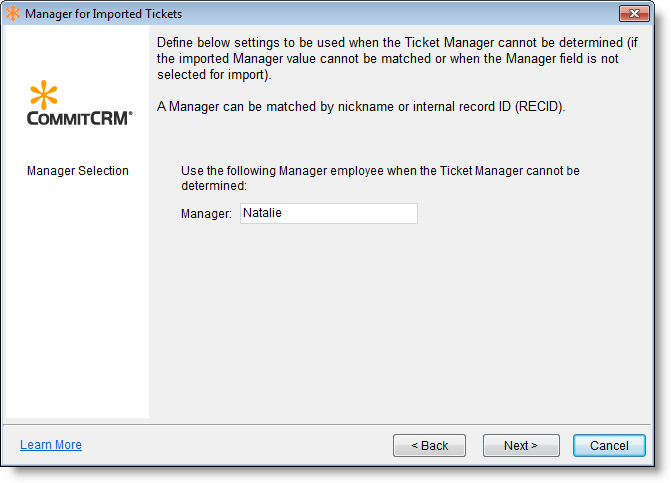Click the CommitCRM wordmark under the logo
Viewport: 671px width, 483px height.
[80, 117]
